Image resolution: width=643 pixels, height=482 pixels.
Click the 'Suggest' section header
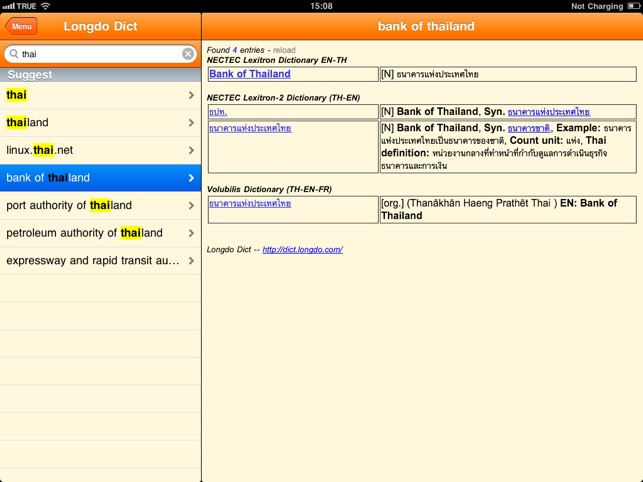[100, 75]
